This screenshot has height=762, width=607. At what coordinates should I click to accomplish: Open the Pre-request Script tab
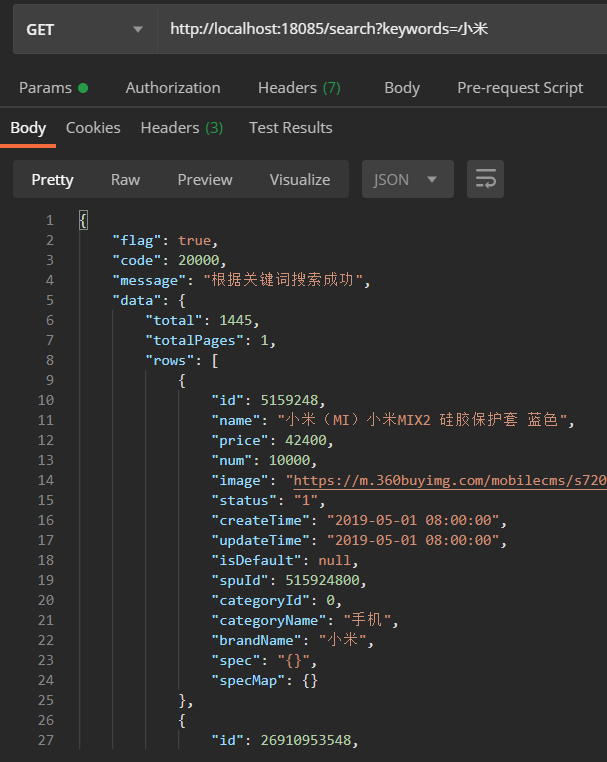click(x=520, y=88)
